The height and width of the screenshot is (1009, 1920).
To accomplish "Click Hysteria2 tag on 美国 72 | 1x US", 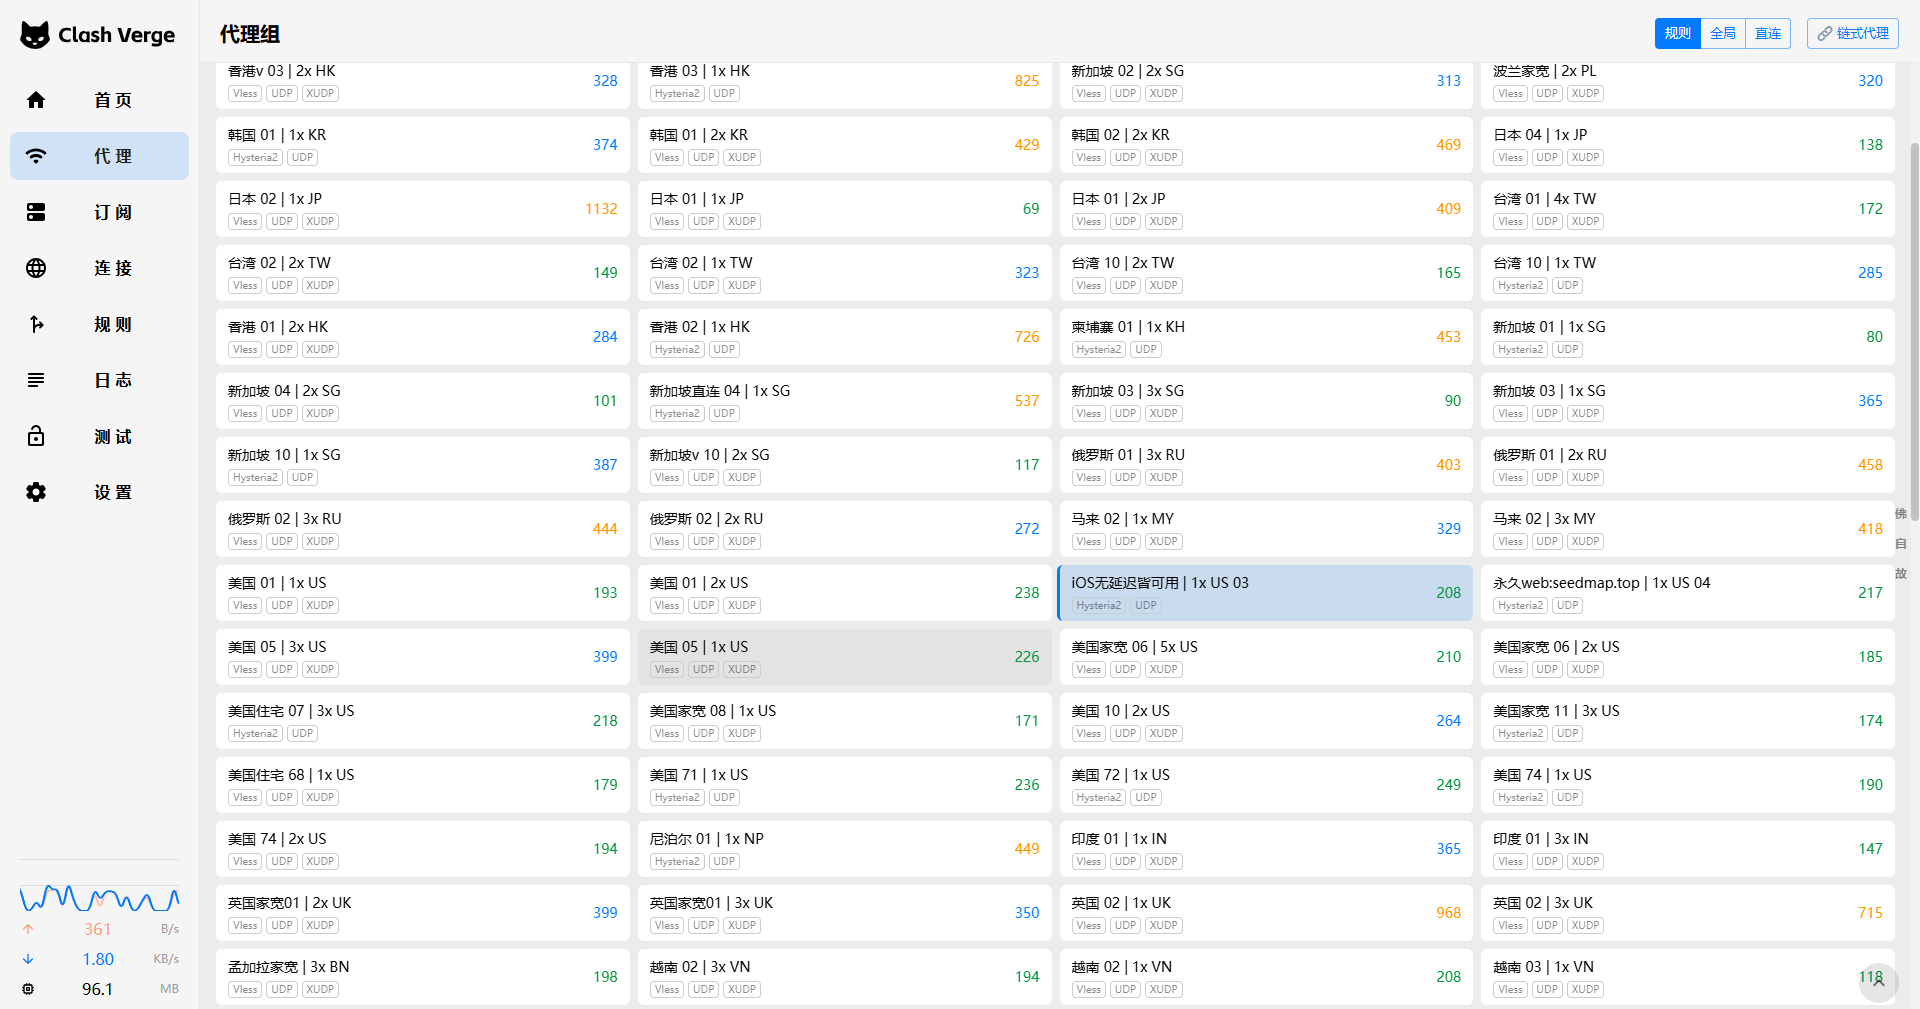I will (x=1098, y=798).
